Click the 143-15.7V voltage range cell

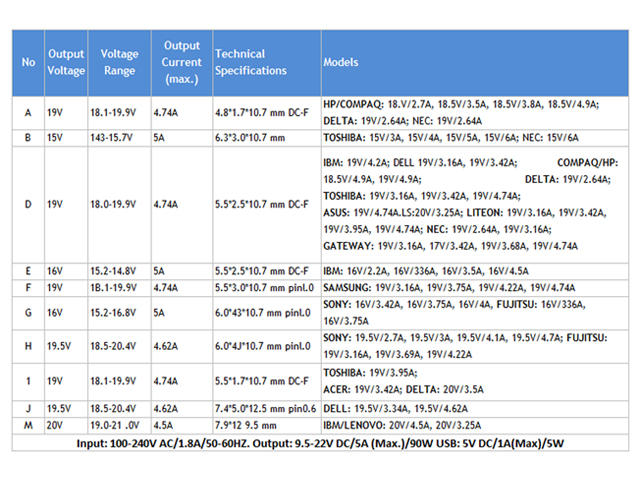112,138
